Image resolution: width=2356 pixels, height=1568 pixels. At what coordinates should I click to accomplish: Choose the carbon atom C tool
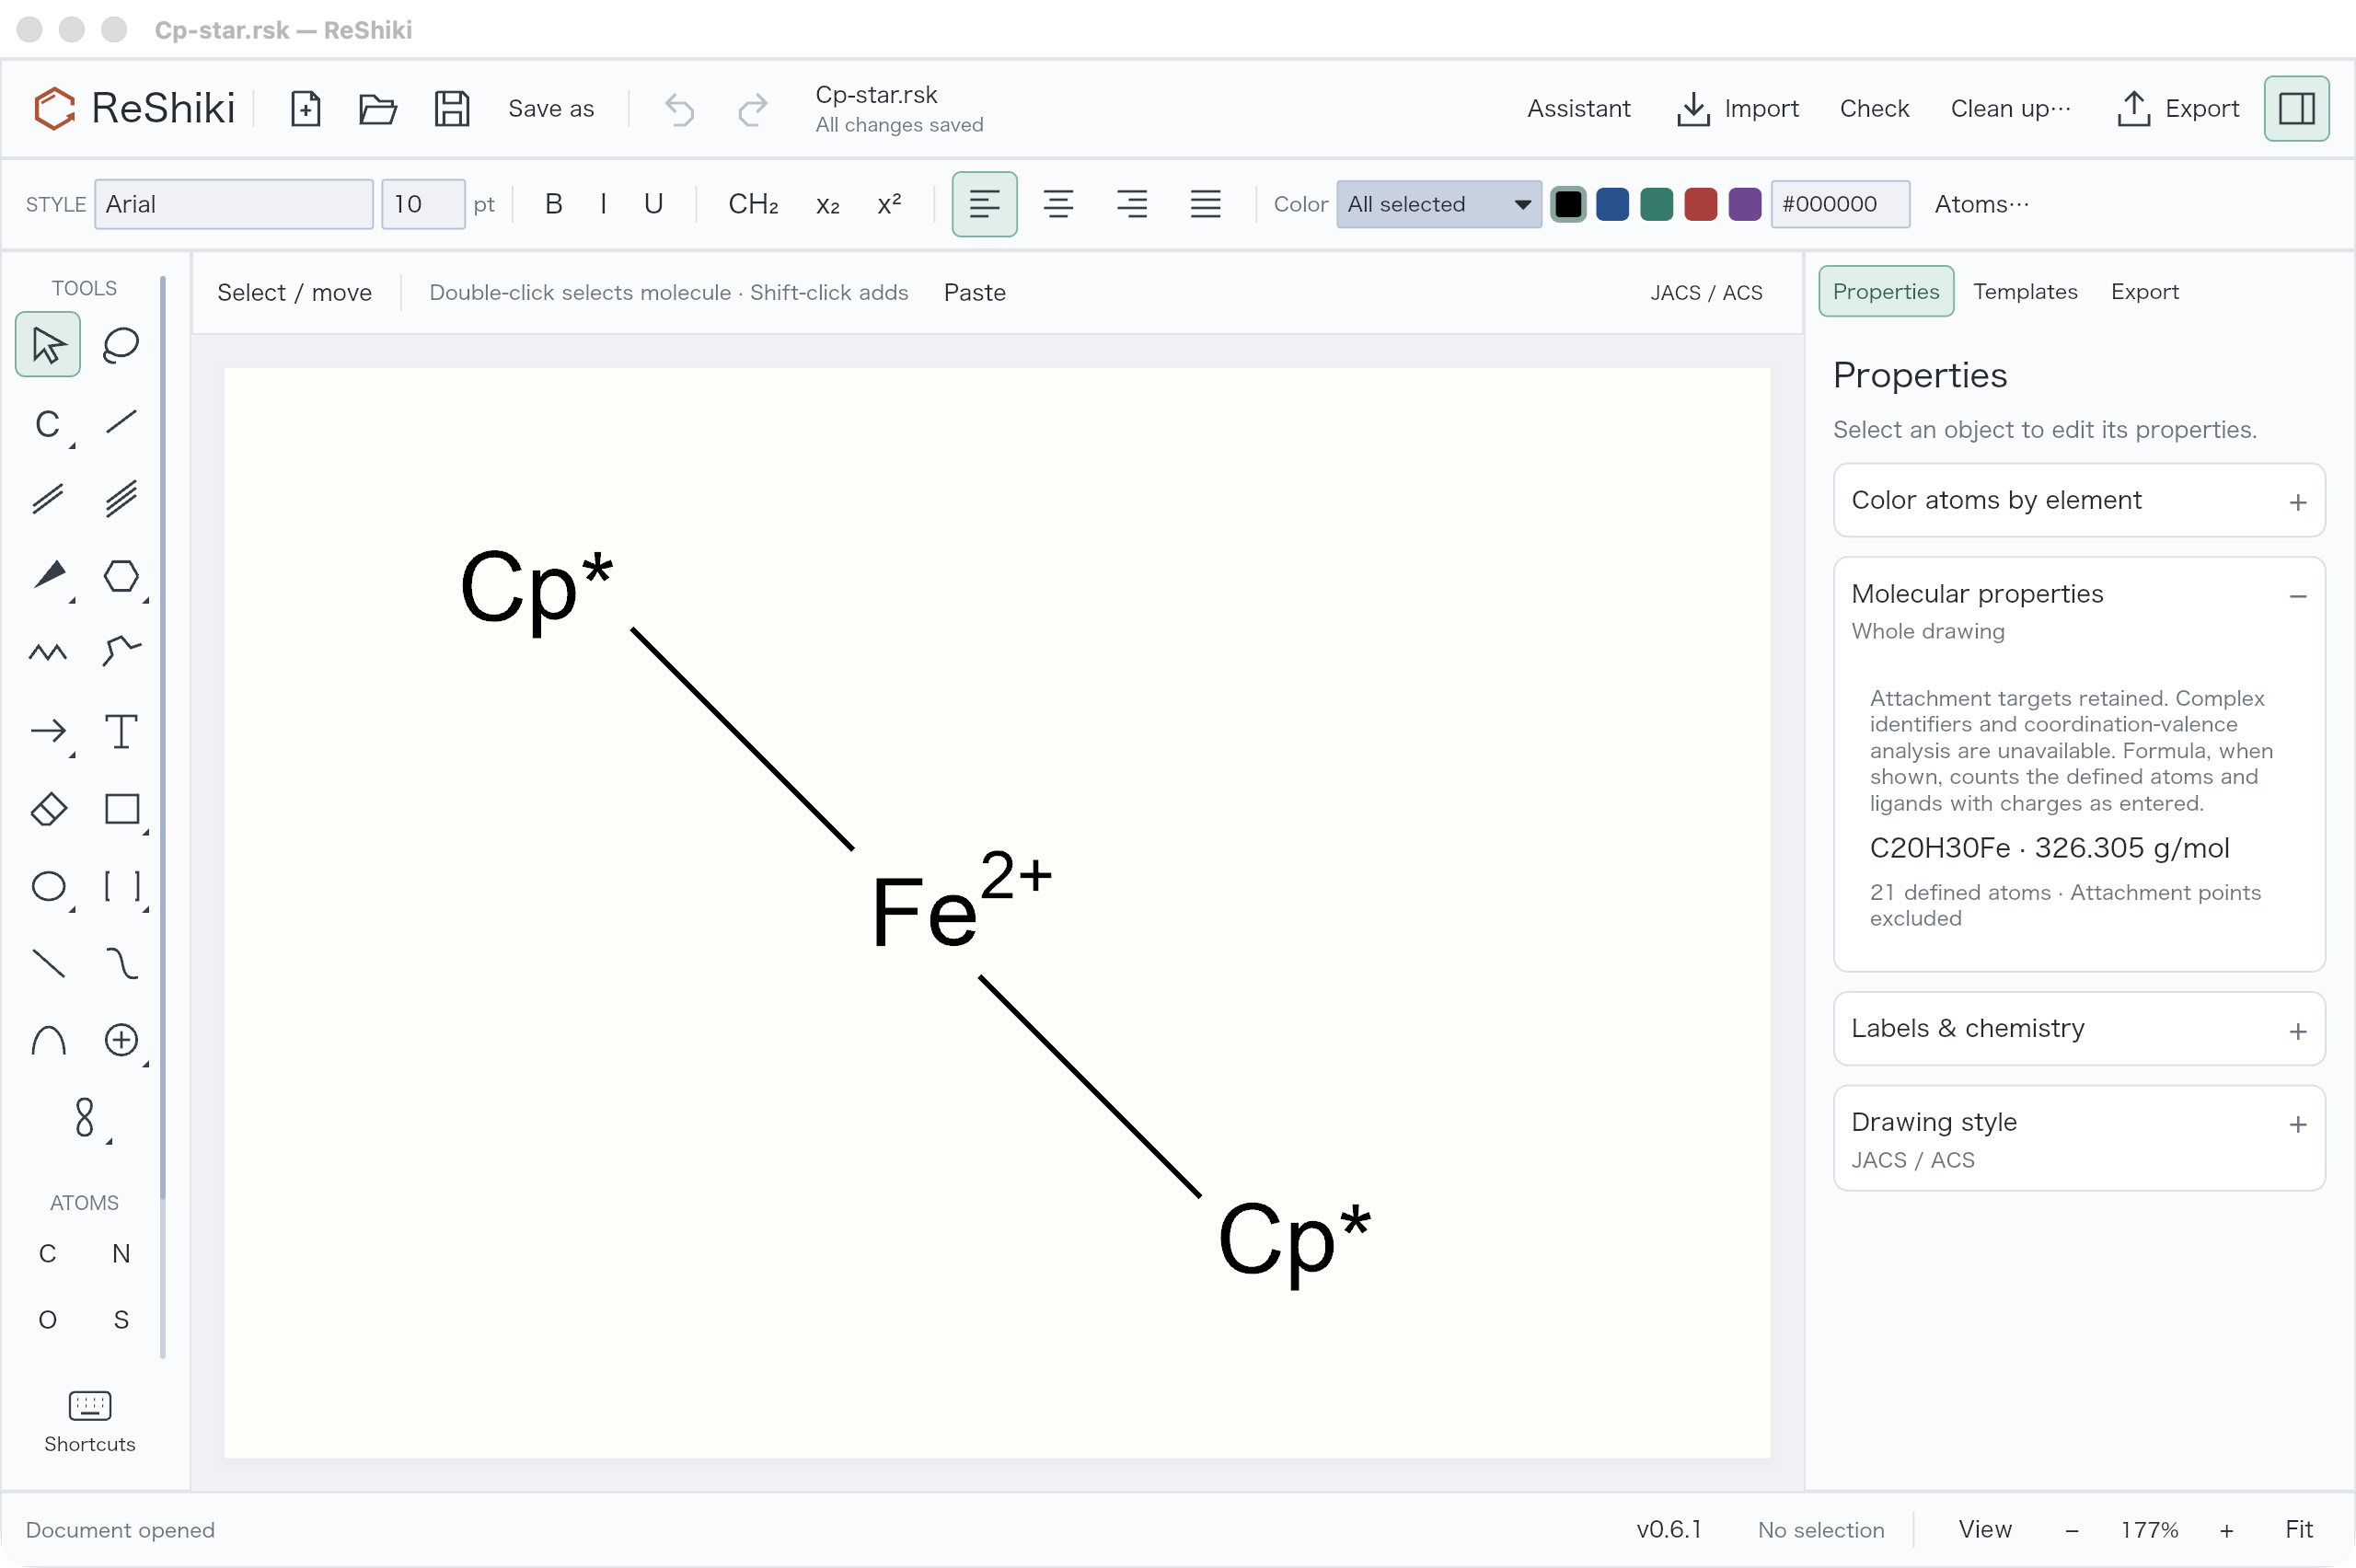pos(47,423)
